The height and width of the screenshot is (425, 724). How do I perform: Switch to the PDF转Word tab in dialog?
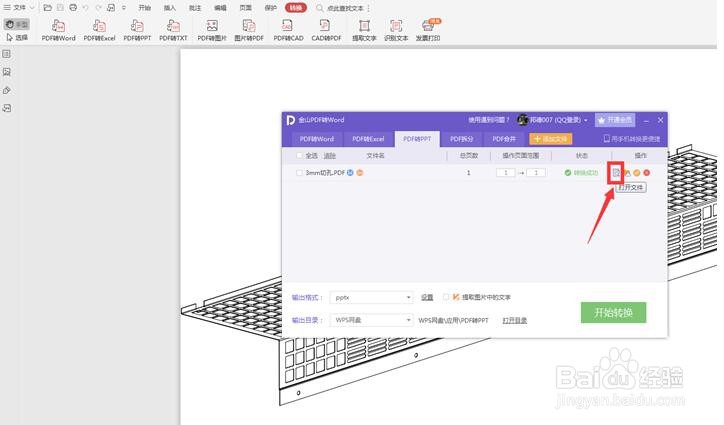317,139
